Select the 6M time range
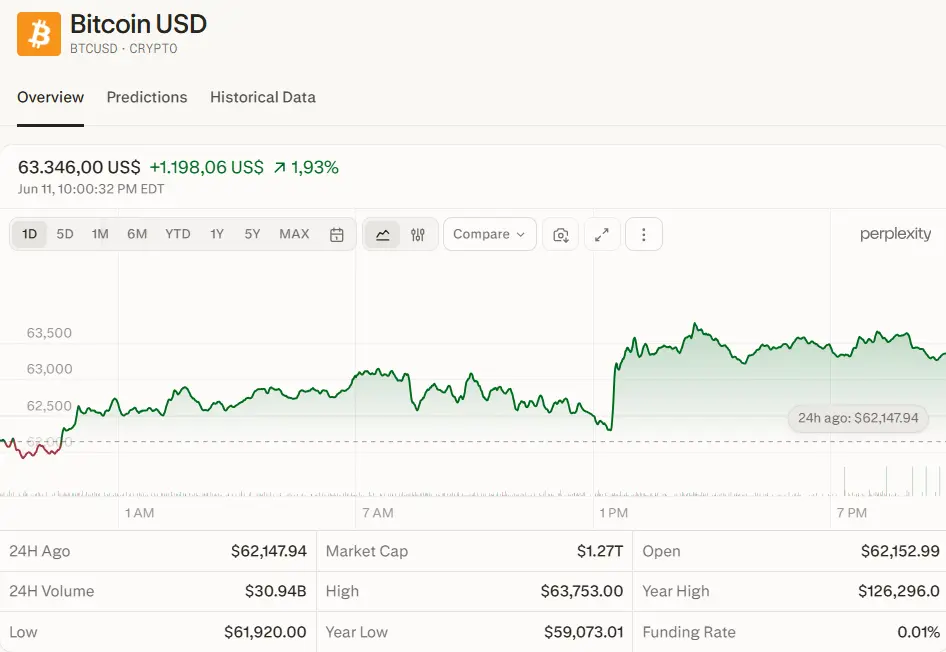This screenshot has height=652, width=946. [x=137, y=234]
